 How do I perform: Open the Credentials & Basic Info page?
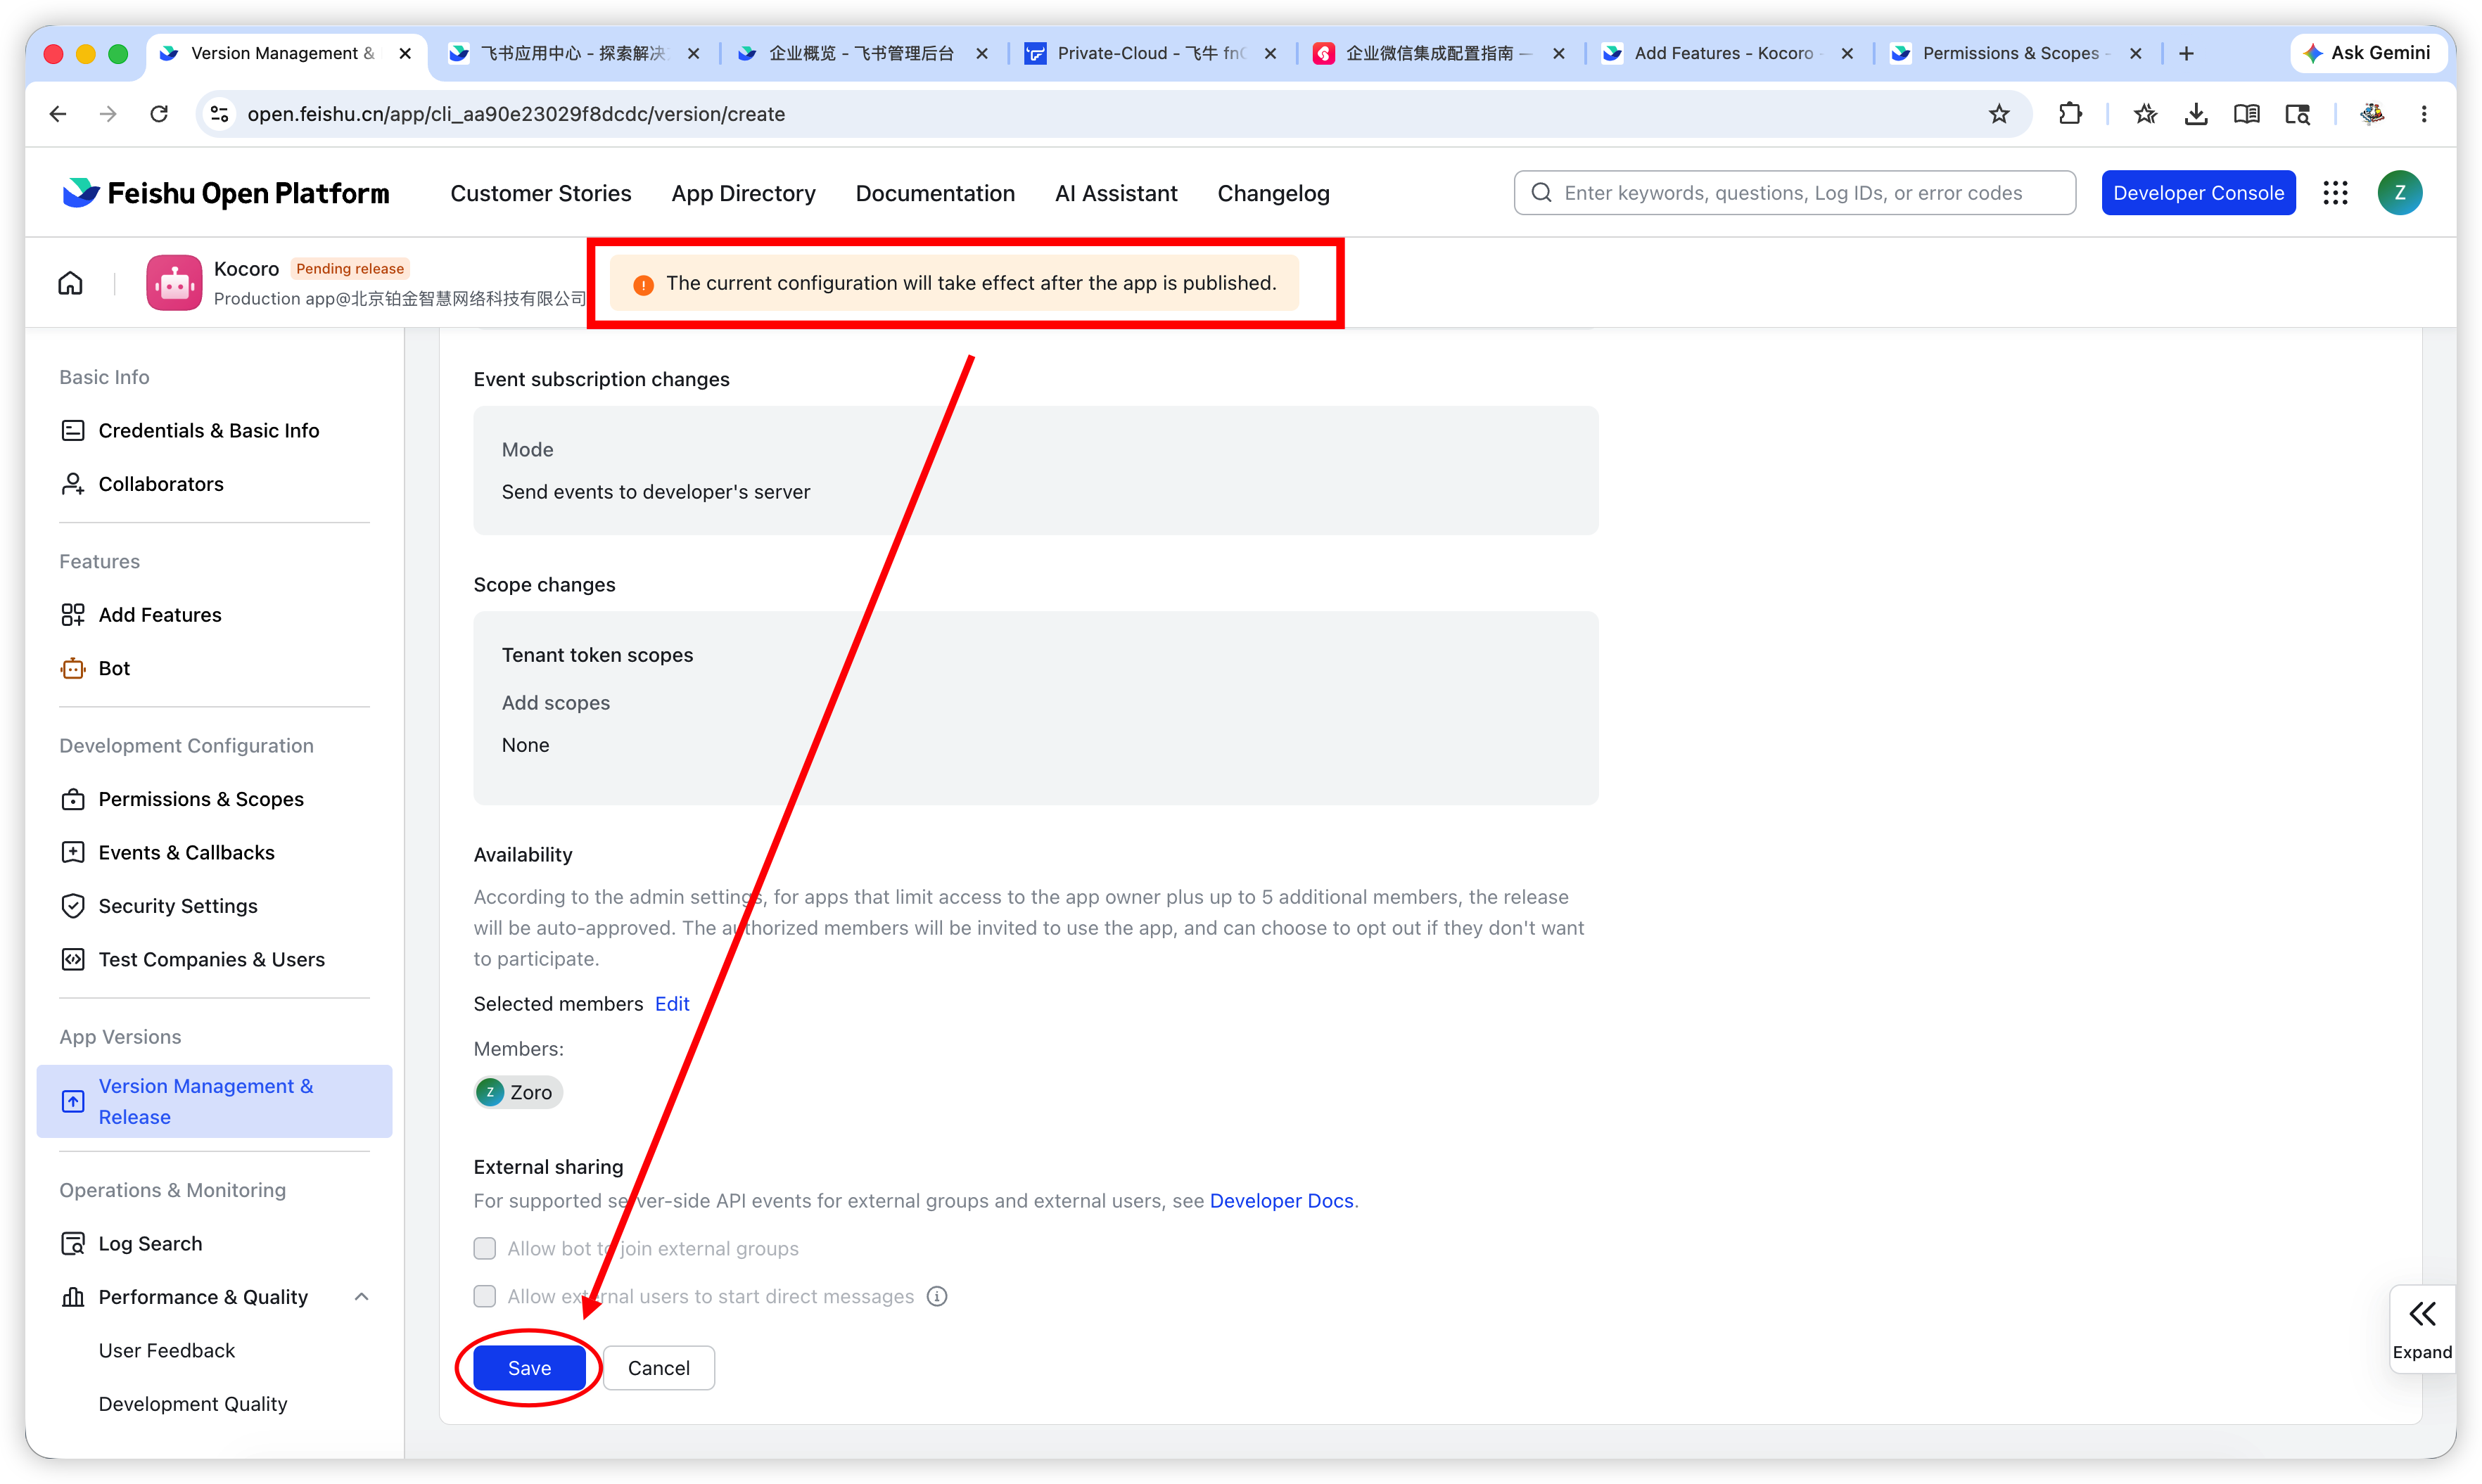(x=208, y=430)
